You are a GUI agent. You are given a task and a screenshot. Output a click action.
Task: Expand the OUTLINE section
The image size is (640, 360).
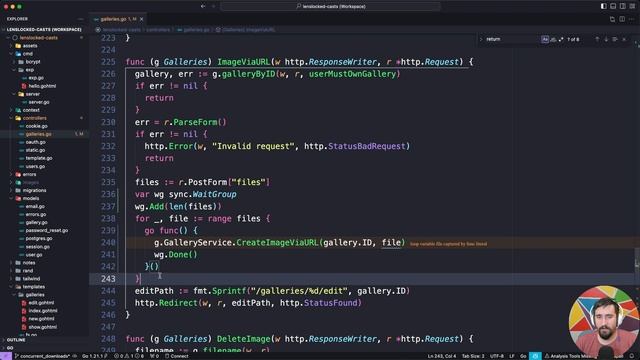tap(16, 340)
